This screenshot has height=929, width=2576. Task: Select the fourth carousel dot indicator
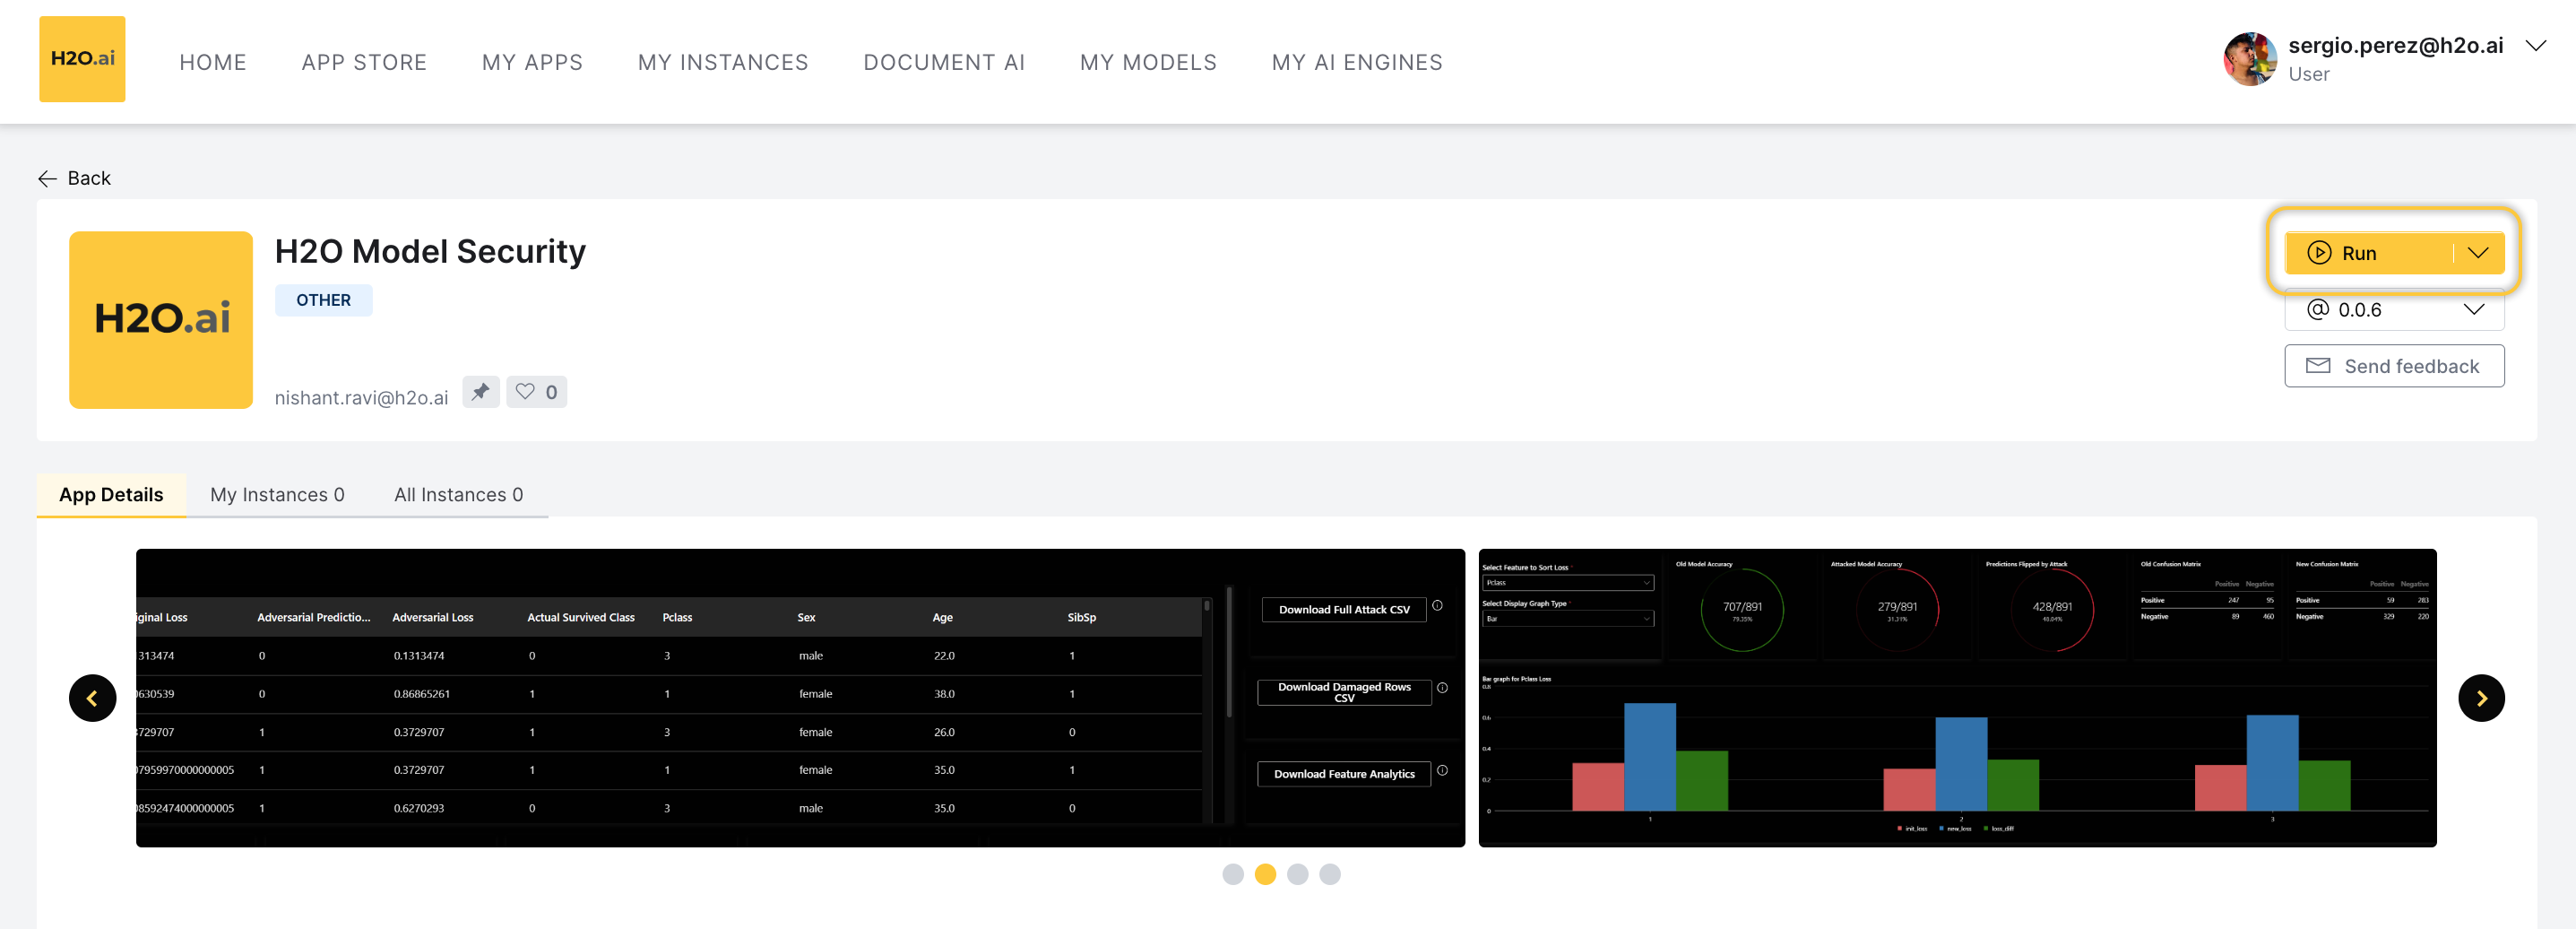[x=1329, y=874]
